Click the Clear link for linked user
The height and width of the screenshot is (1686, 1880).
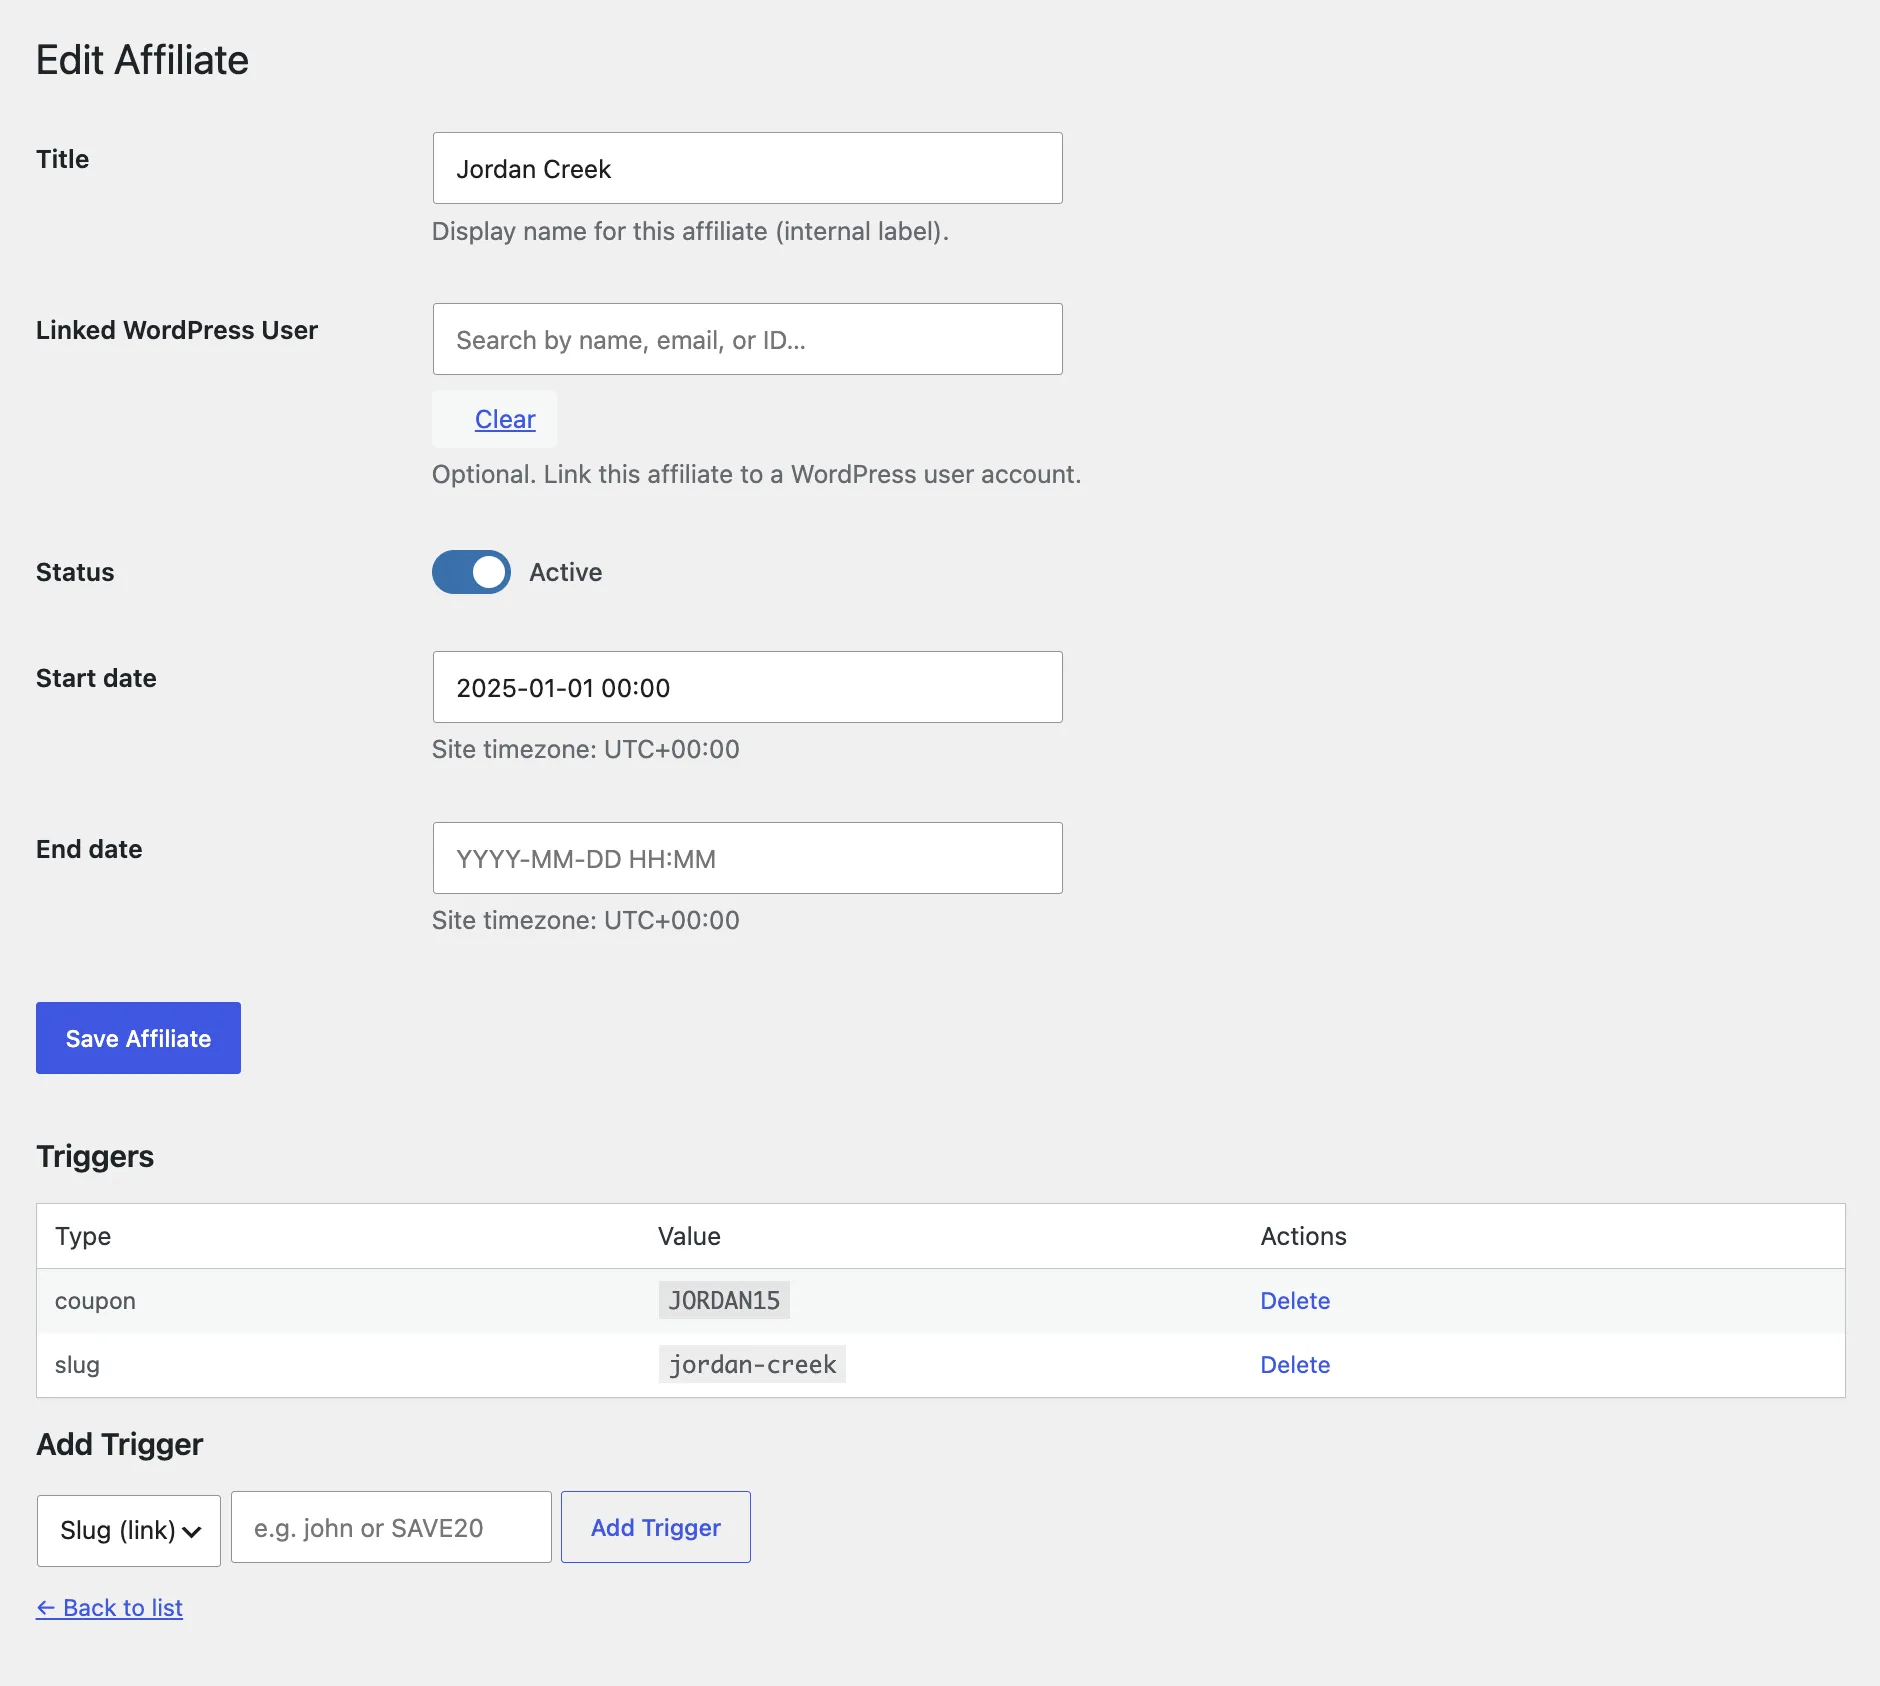[x=505, y=419]
